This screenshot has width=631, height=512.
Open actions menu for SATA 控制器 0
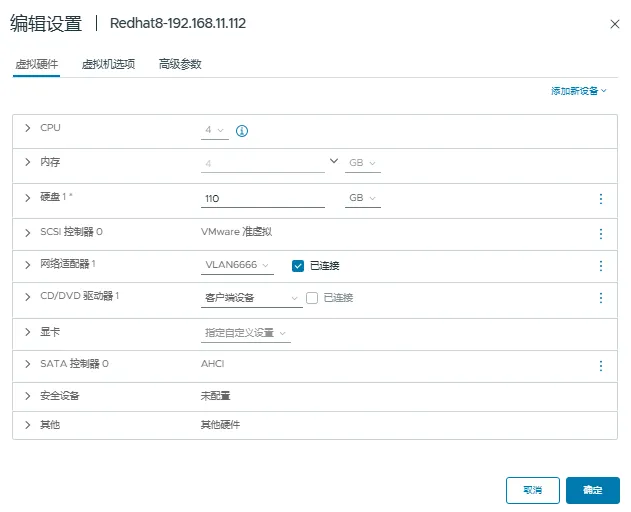[x=601, y=366]
